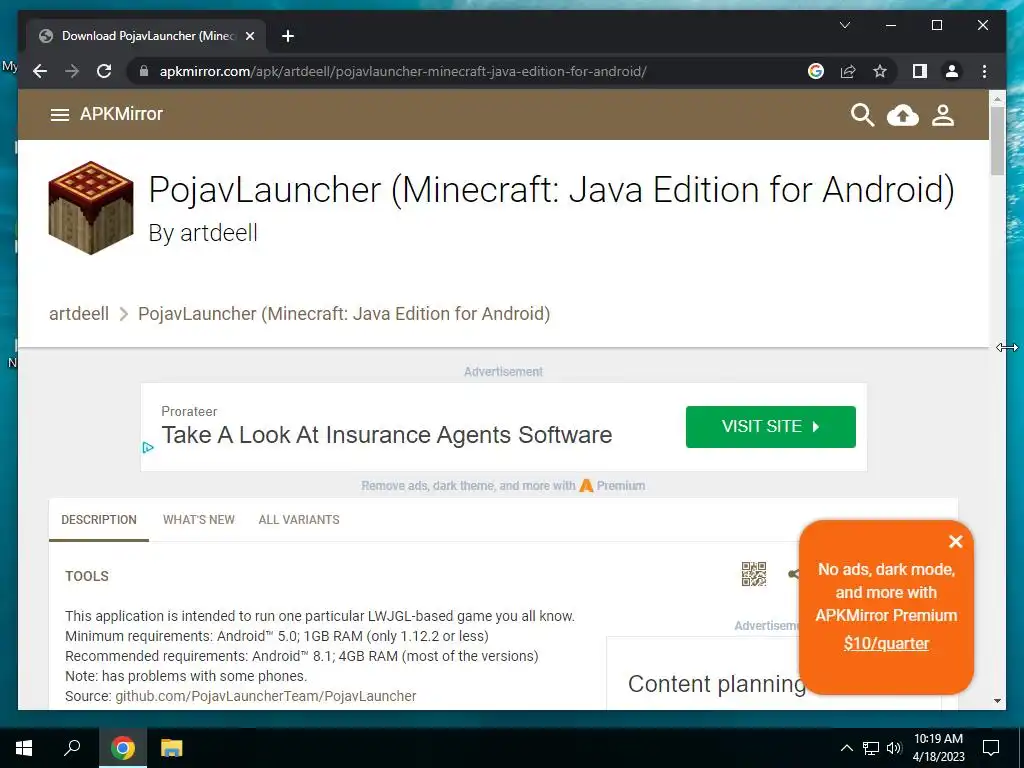
Task: Click the scrollbar up arrow
Action: pyautogui.click(x=997, y=99)
